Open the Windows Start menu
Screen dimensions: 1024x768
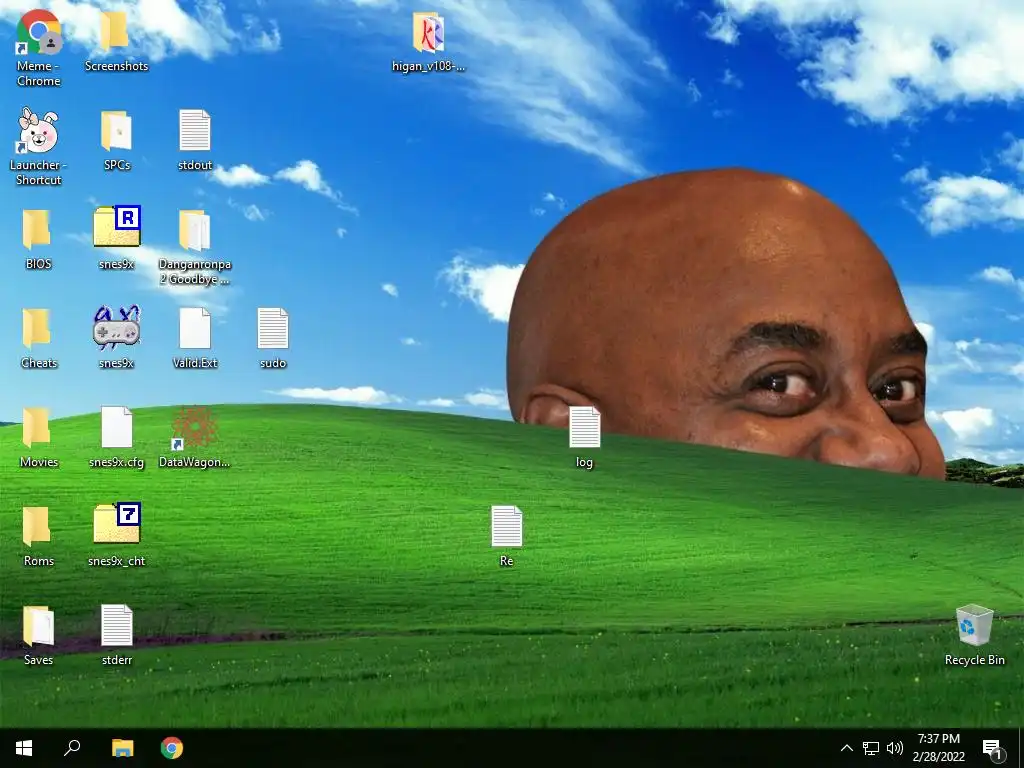coord(24,748)
